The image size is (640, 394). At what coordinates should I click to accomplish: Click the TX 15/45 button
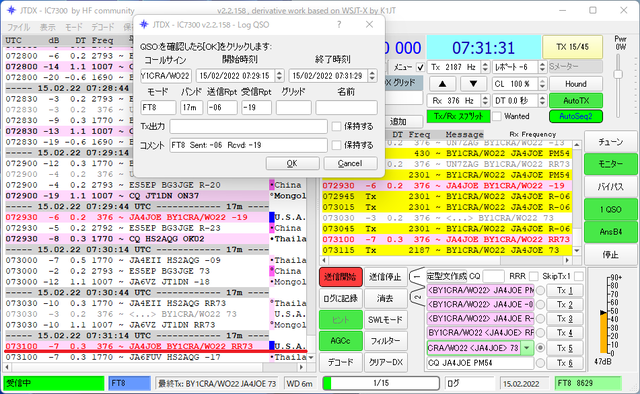pos(572,47)
